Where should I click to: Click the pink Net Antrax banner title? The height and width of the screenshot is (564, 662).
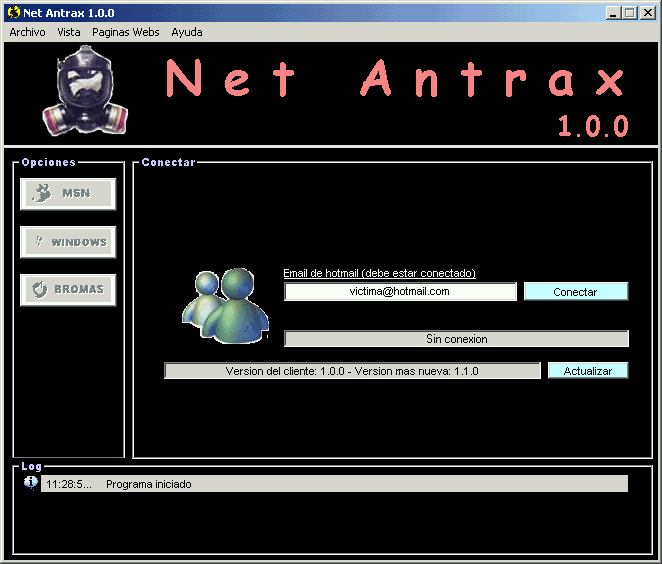click(396, 80)
